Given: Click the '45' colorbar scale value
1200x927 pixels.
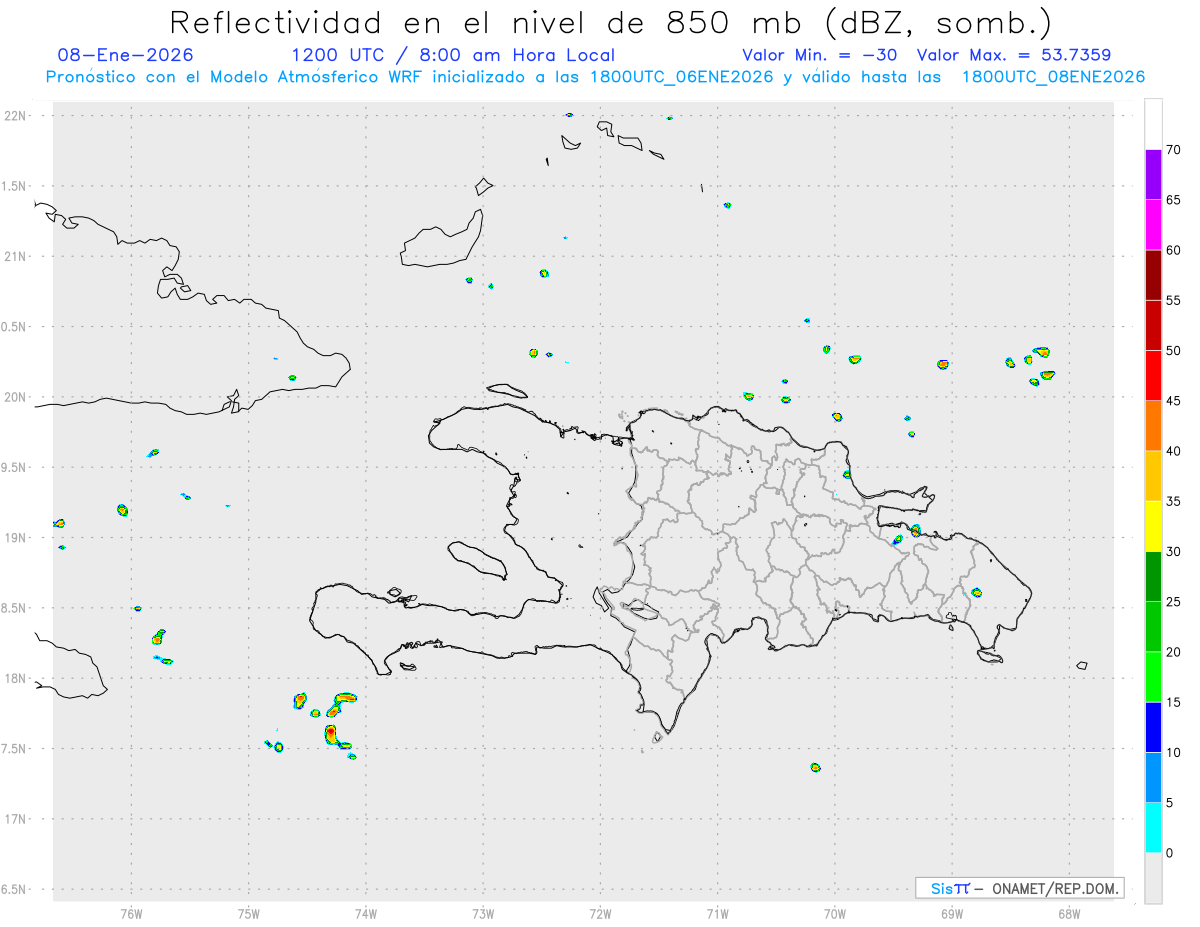Looking at the screenshot, I should click(x=1173, y=401).
